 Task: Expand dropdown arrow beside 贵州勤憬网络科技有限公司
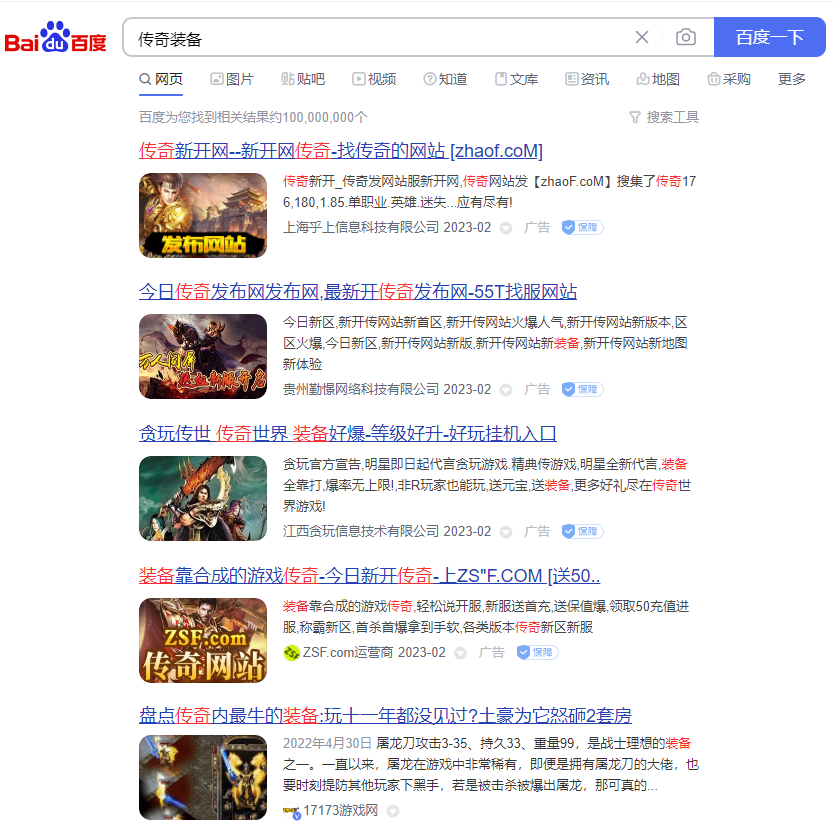pyautogui.click(x=506, y=390)
